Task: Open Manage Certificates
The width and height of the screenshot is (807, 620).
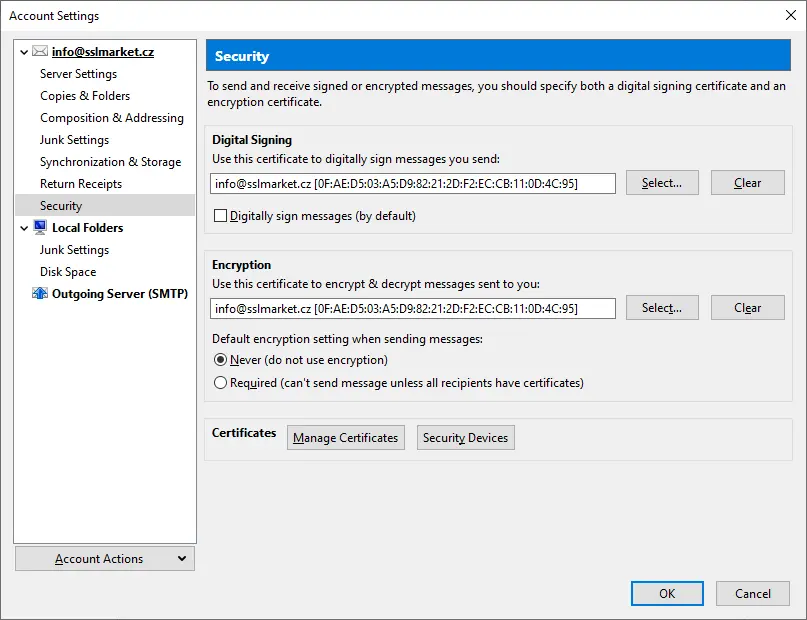Action: click(345, 437)
